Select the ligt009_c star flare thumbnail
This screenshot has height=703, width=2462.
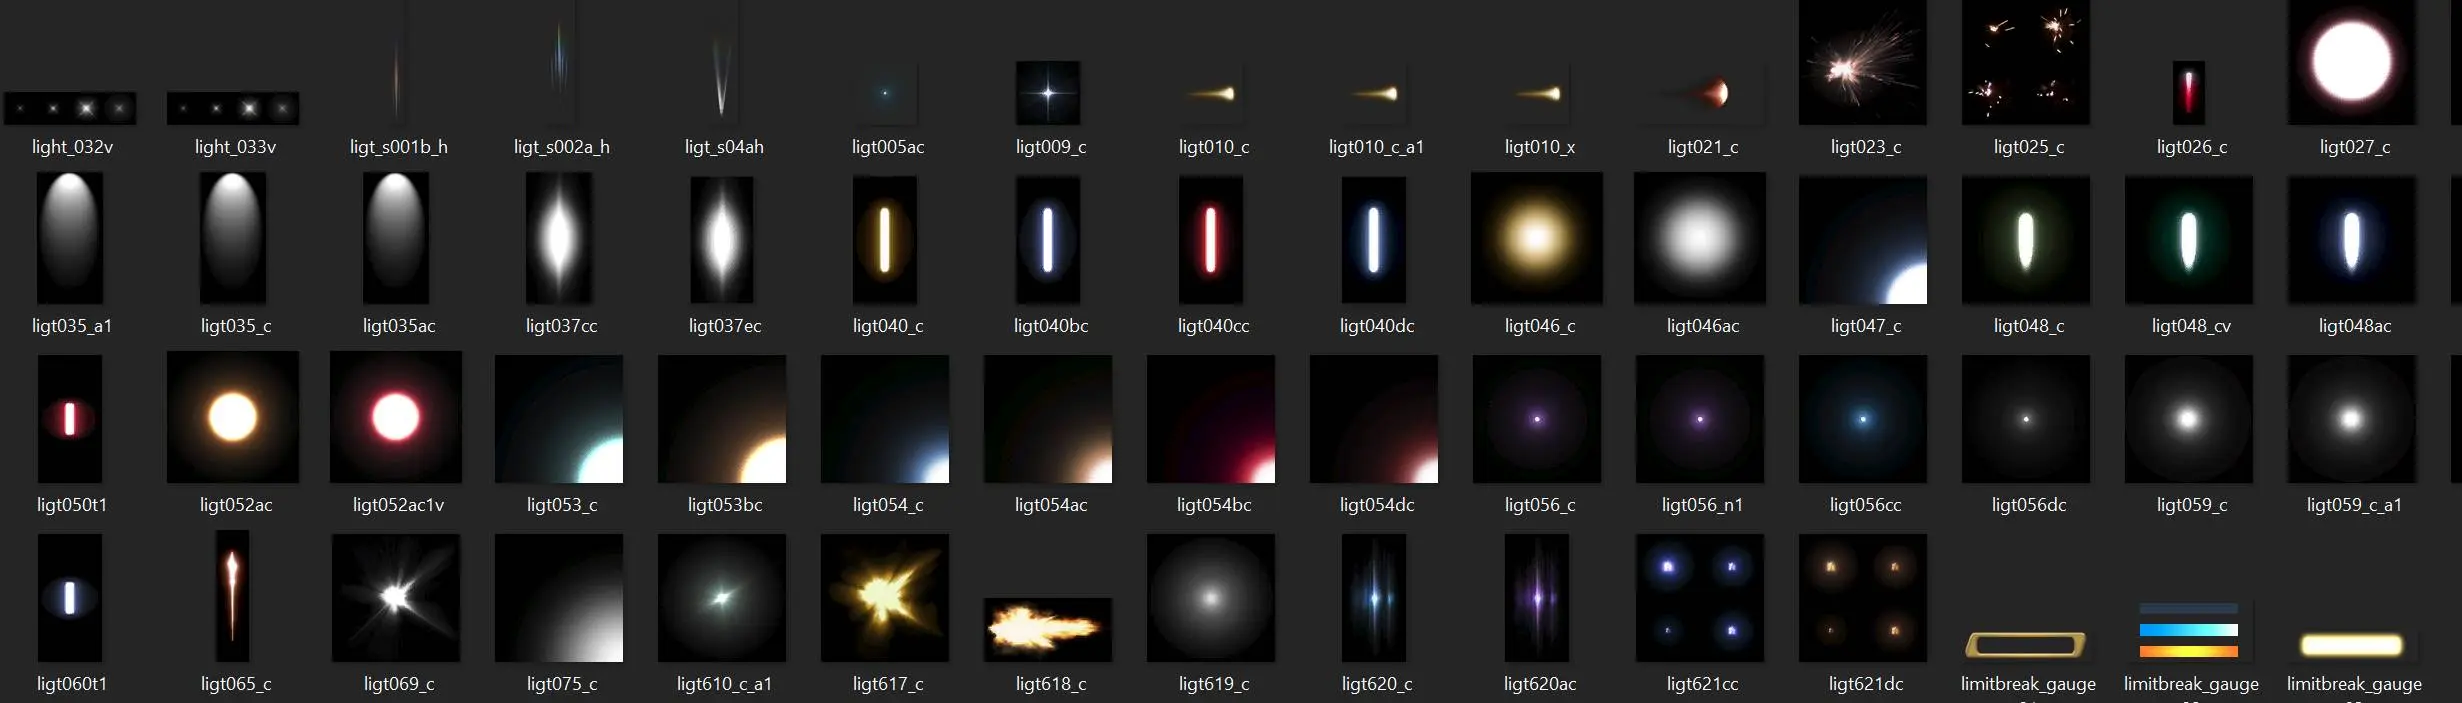1048,93
